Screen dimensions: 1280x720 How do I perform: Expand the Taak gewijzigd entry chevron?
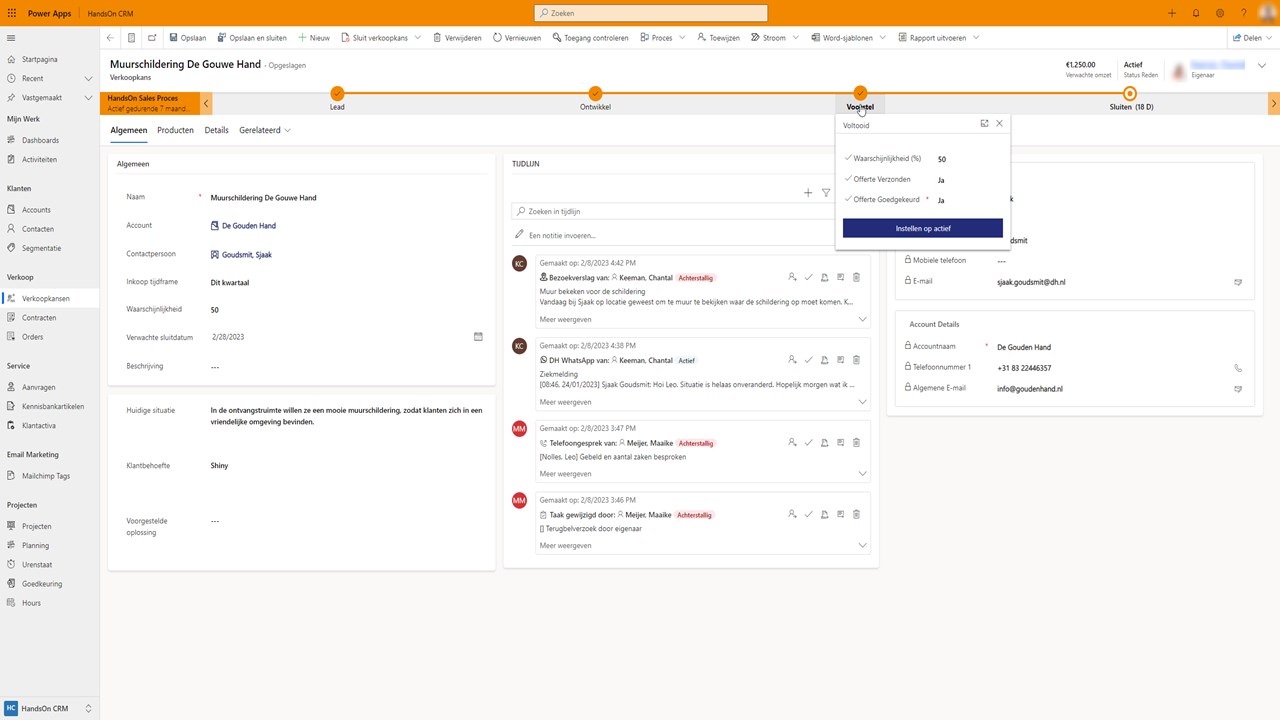click(862, 546)
